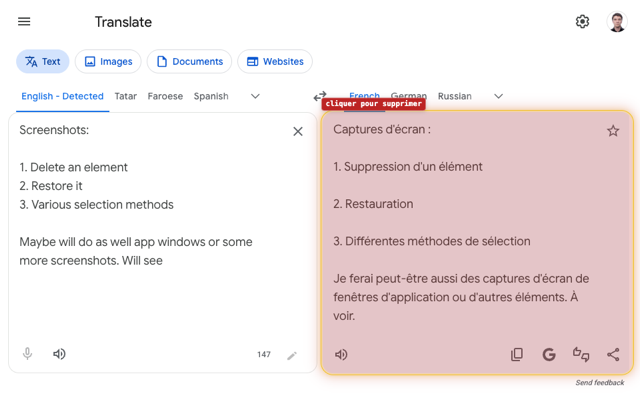Image resolution: width=640 pixels, height=400 pixels.
Task: Clear the source text with X
Action: tap(298, 131)
